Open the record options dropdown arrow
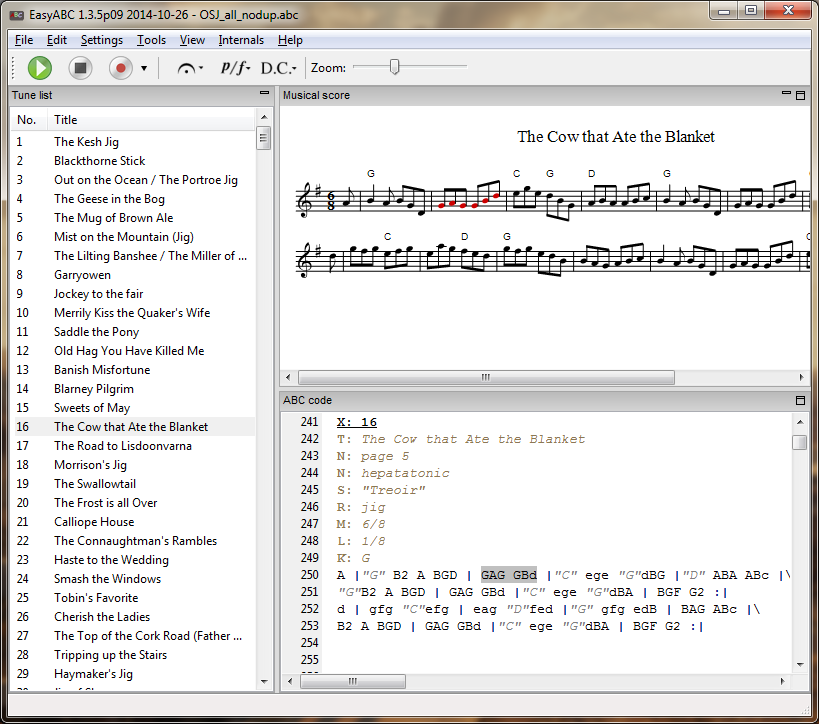The image size is (819, 724). 143,68
